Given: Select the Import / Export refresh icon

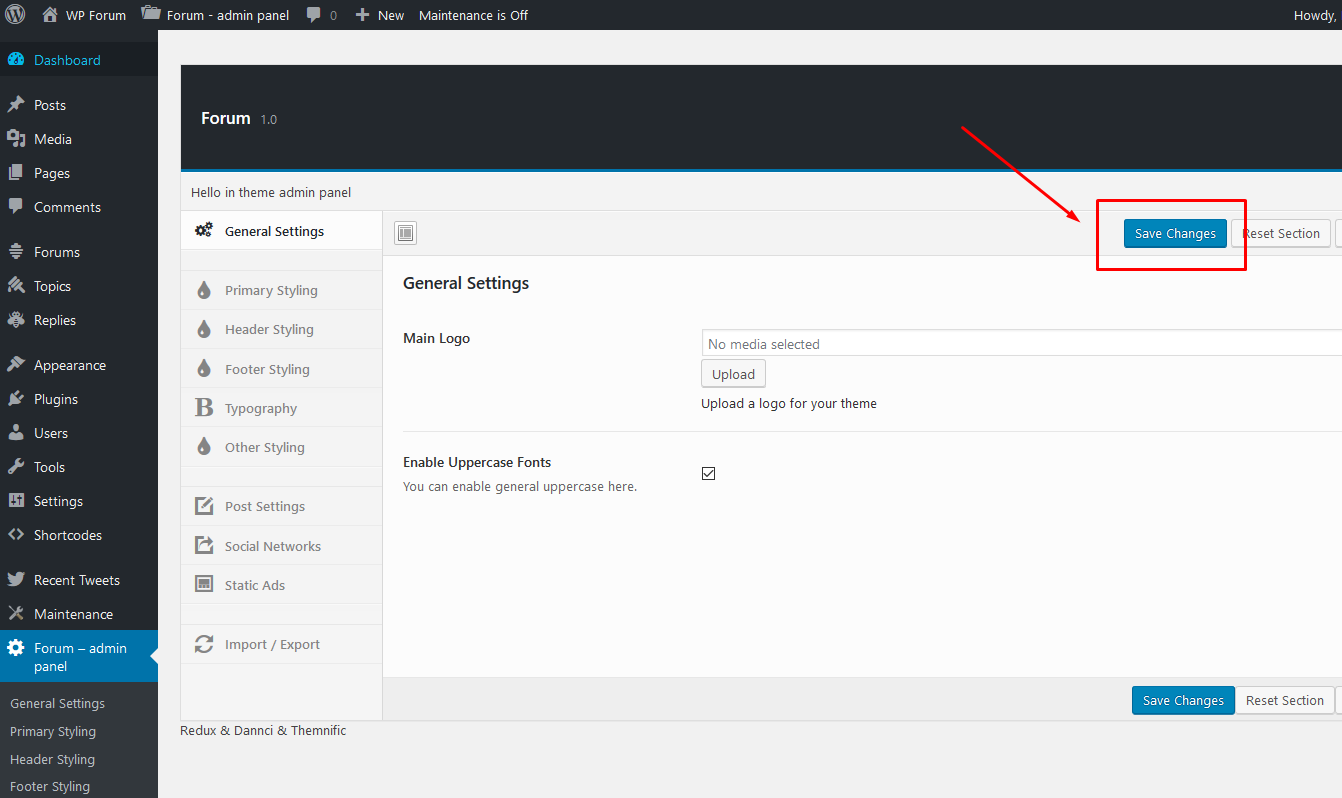Looking at the screenshot, I should tap(204, 644).
